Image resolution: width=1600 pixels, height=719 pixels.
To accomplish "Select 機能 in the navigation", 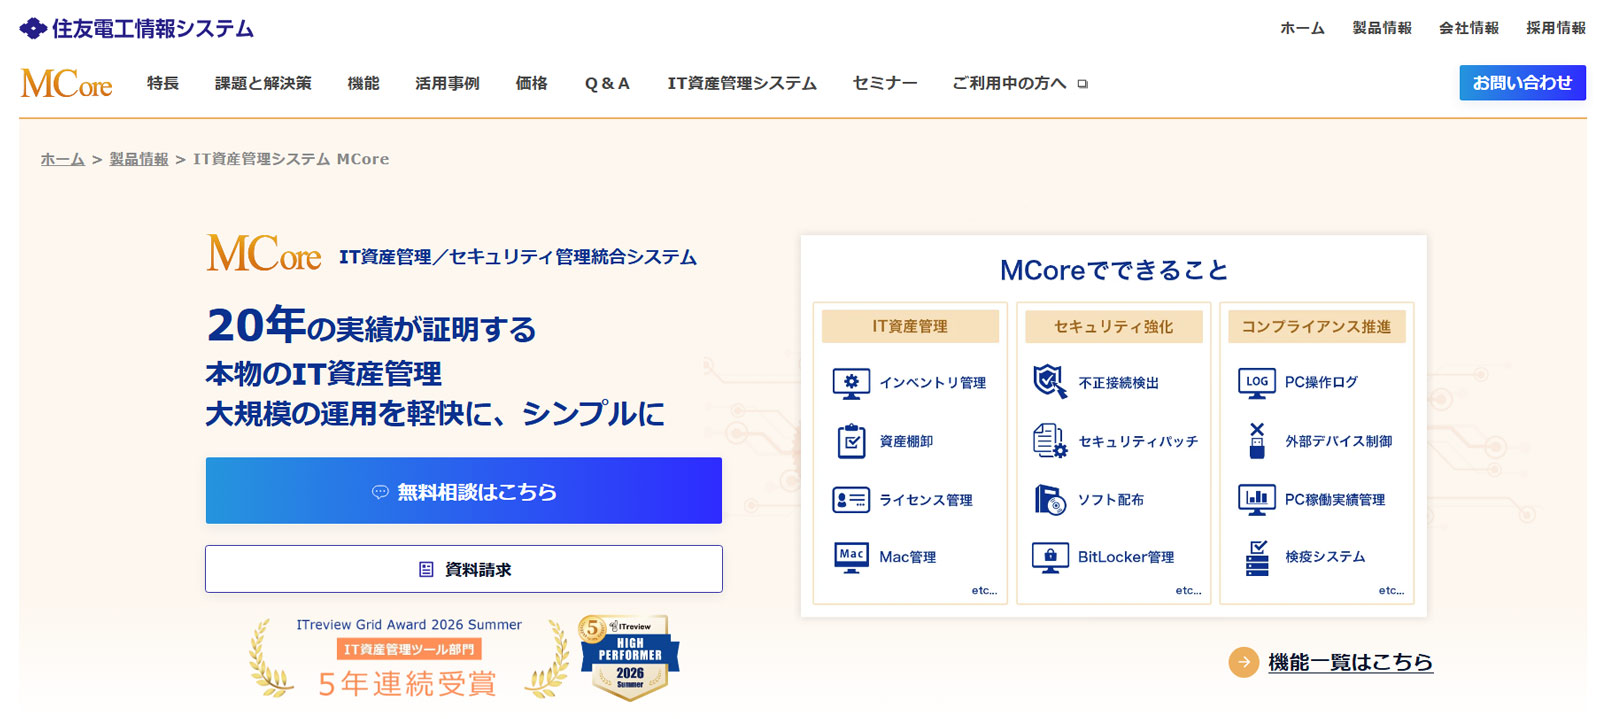I will (363, 83).
